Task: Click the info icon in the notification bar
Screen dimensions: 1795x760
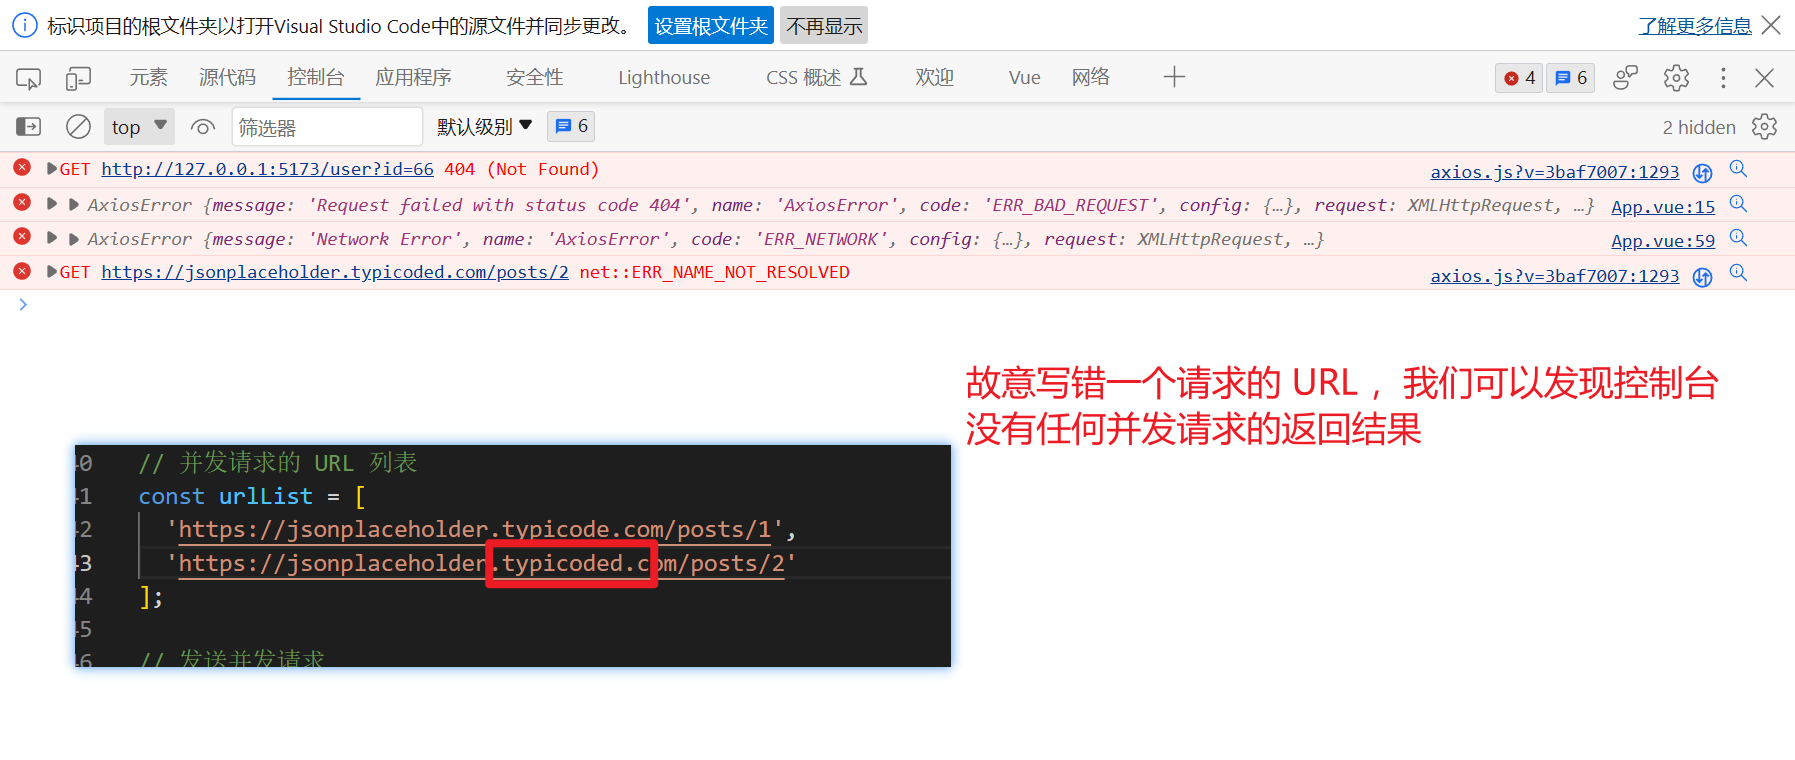Action: 24,25
